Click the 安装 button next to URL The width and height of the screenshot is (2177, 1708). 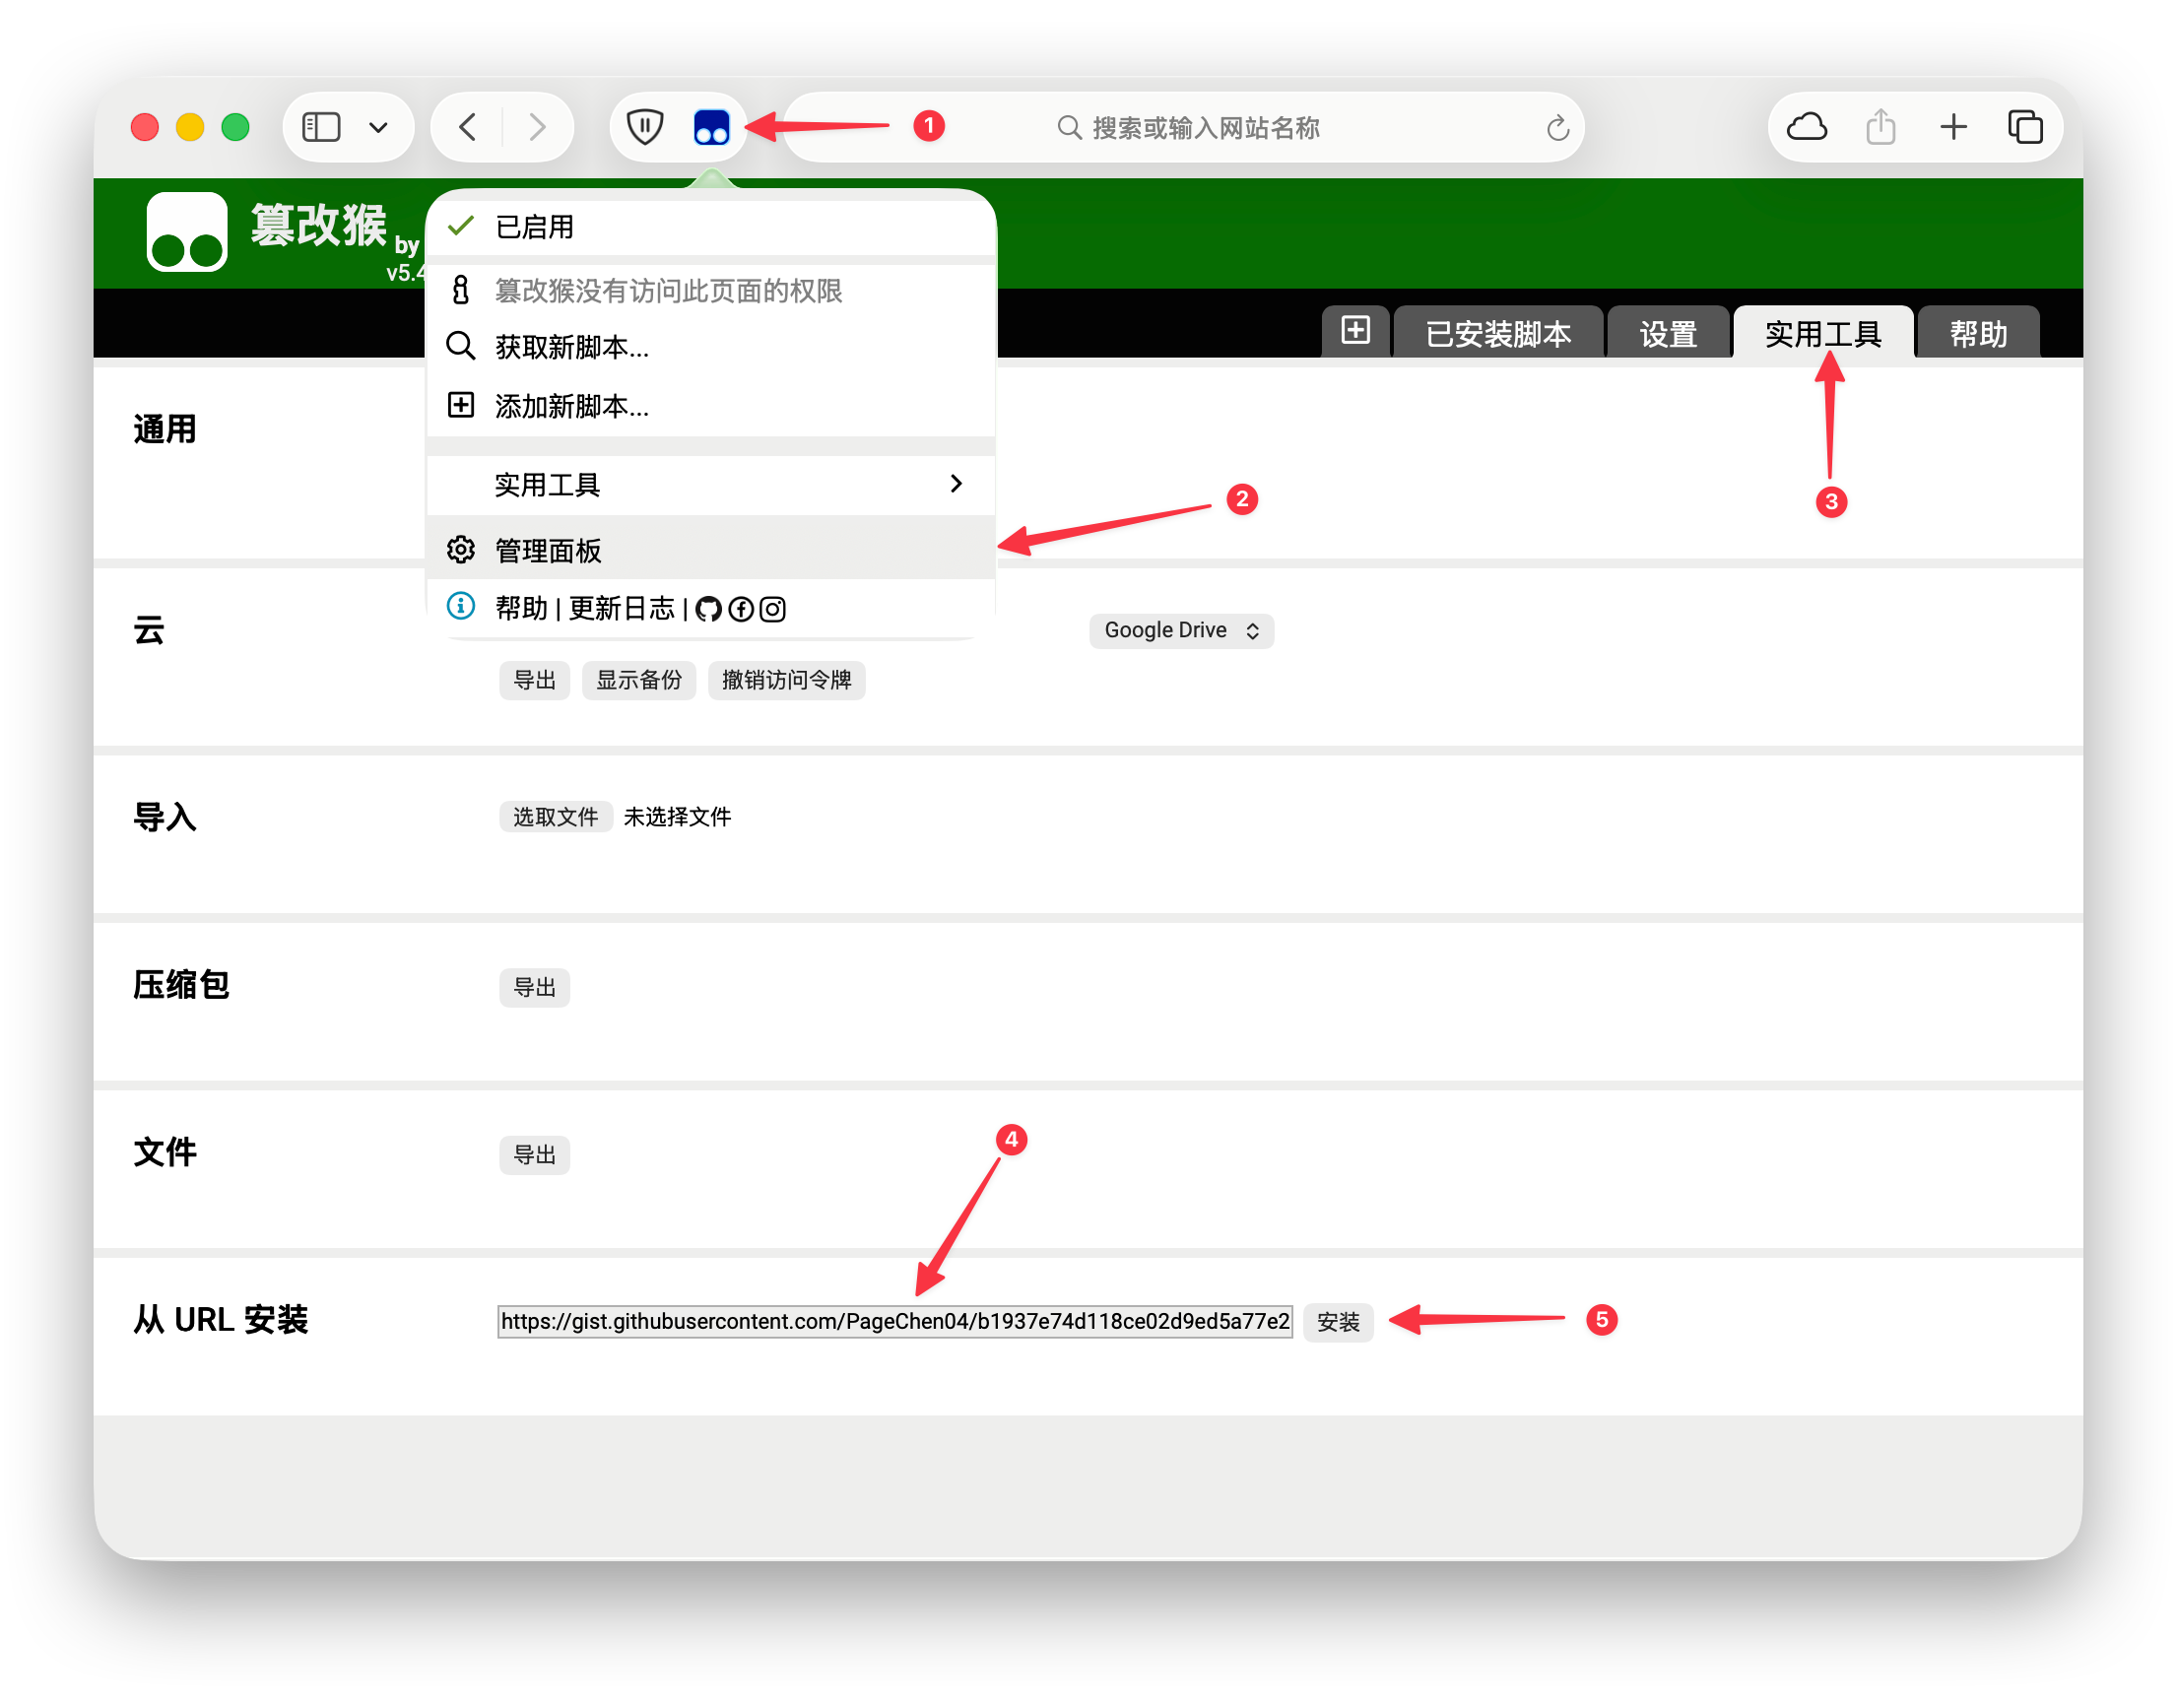tap(1337, 1322)
